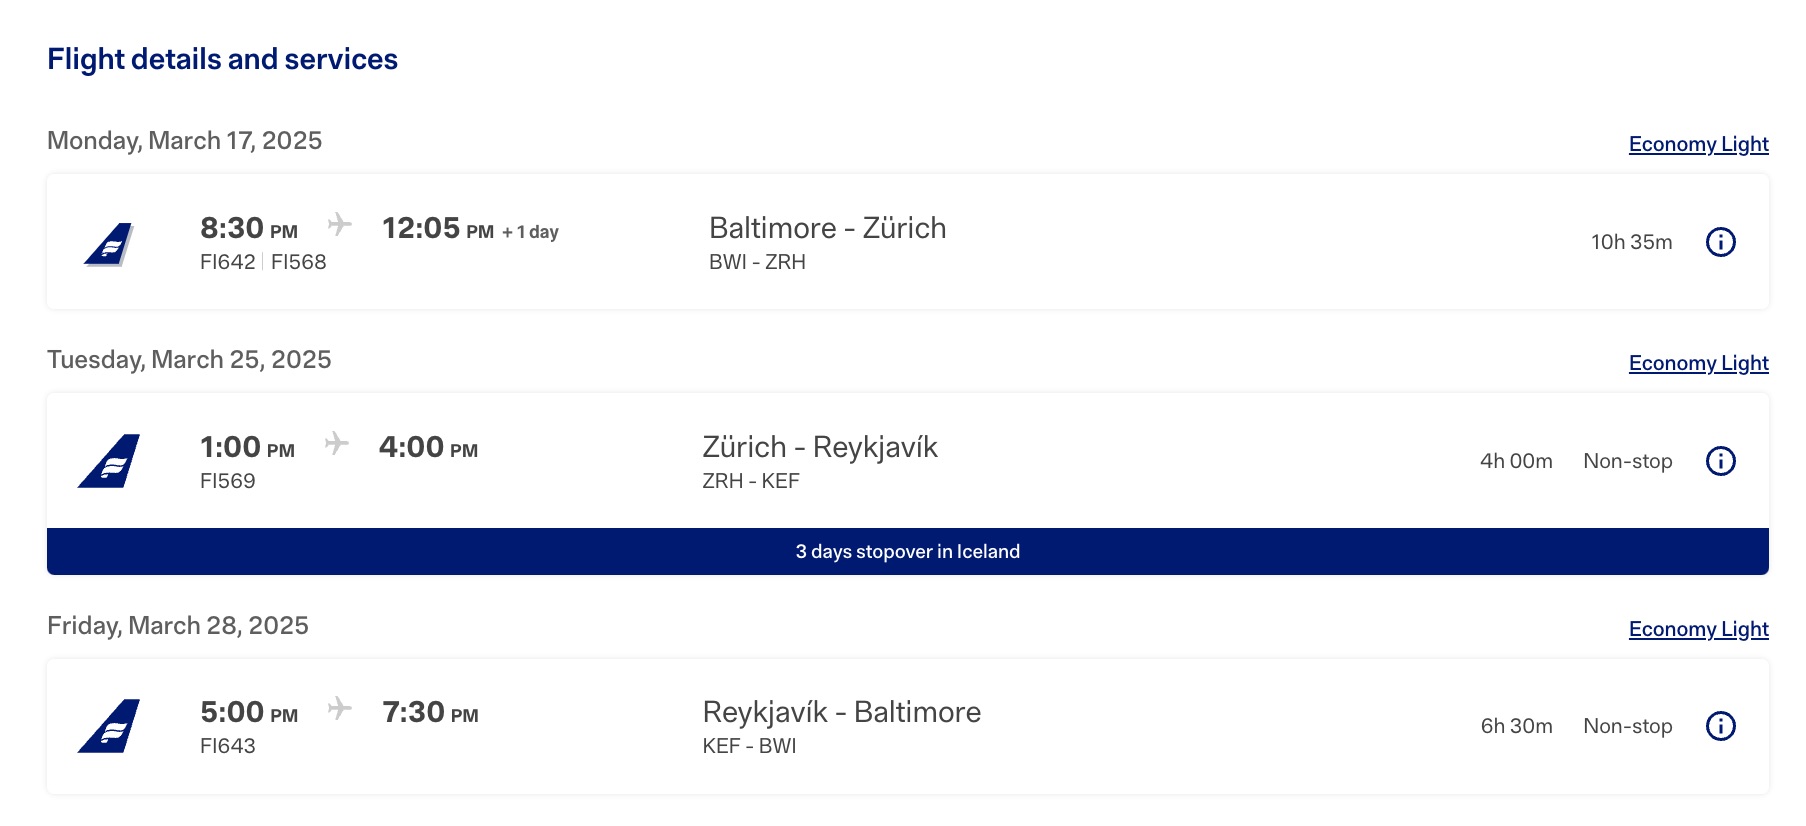Click the 3 days stopover in Iceland banner
Screen dimensions: 1806x826
(907, 552)
